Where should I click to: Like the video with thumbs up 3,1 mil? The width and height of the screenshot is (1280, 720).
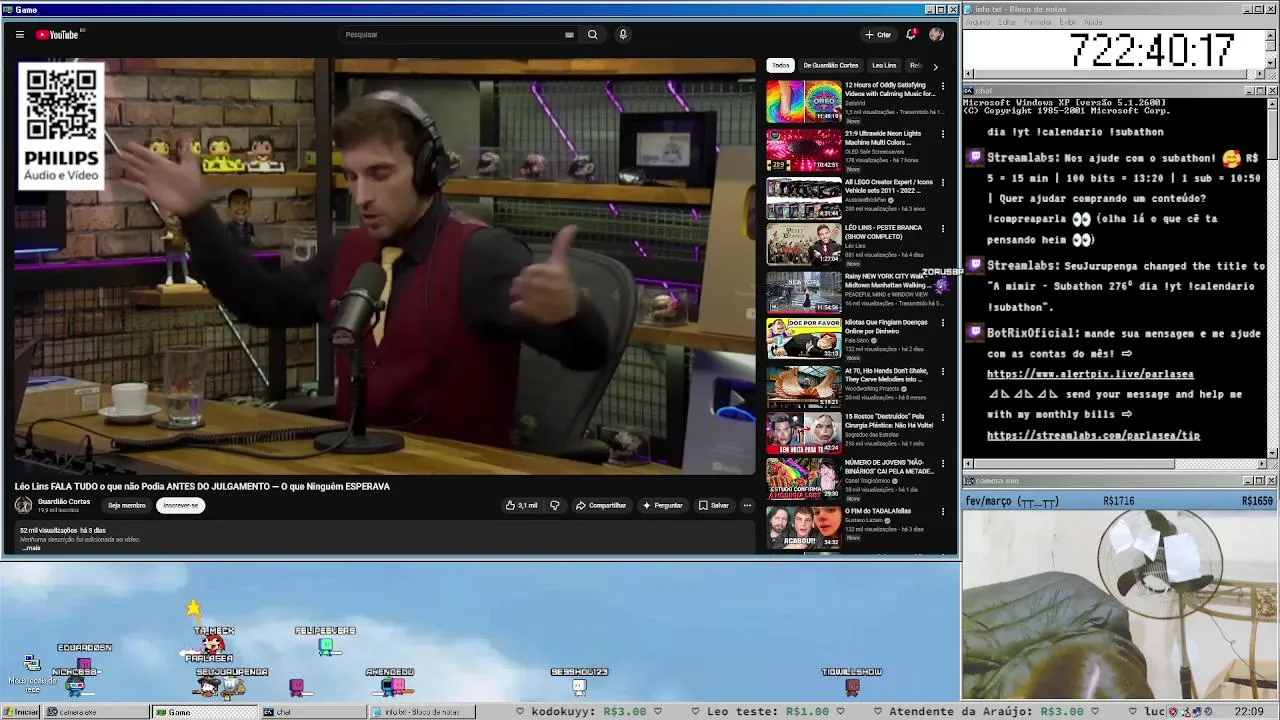(521, 505)
